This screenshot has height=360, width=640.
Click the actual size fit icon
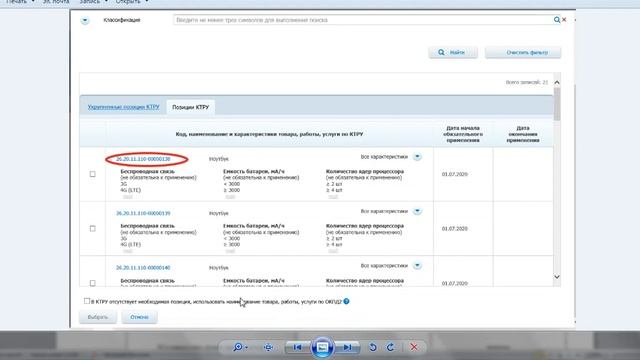click(x=268, y=347)
